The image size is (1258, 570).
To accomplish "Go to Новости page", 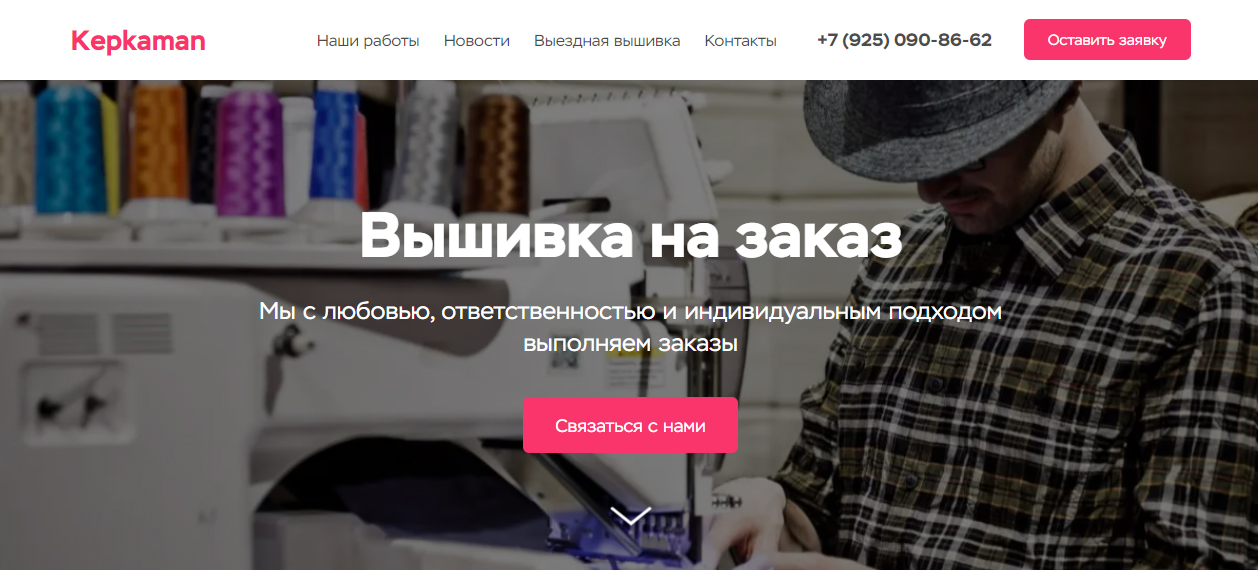I will (x=477, y=41).
